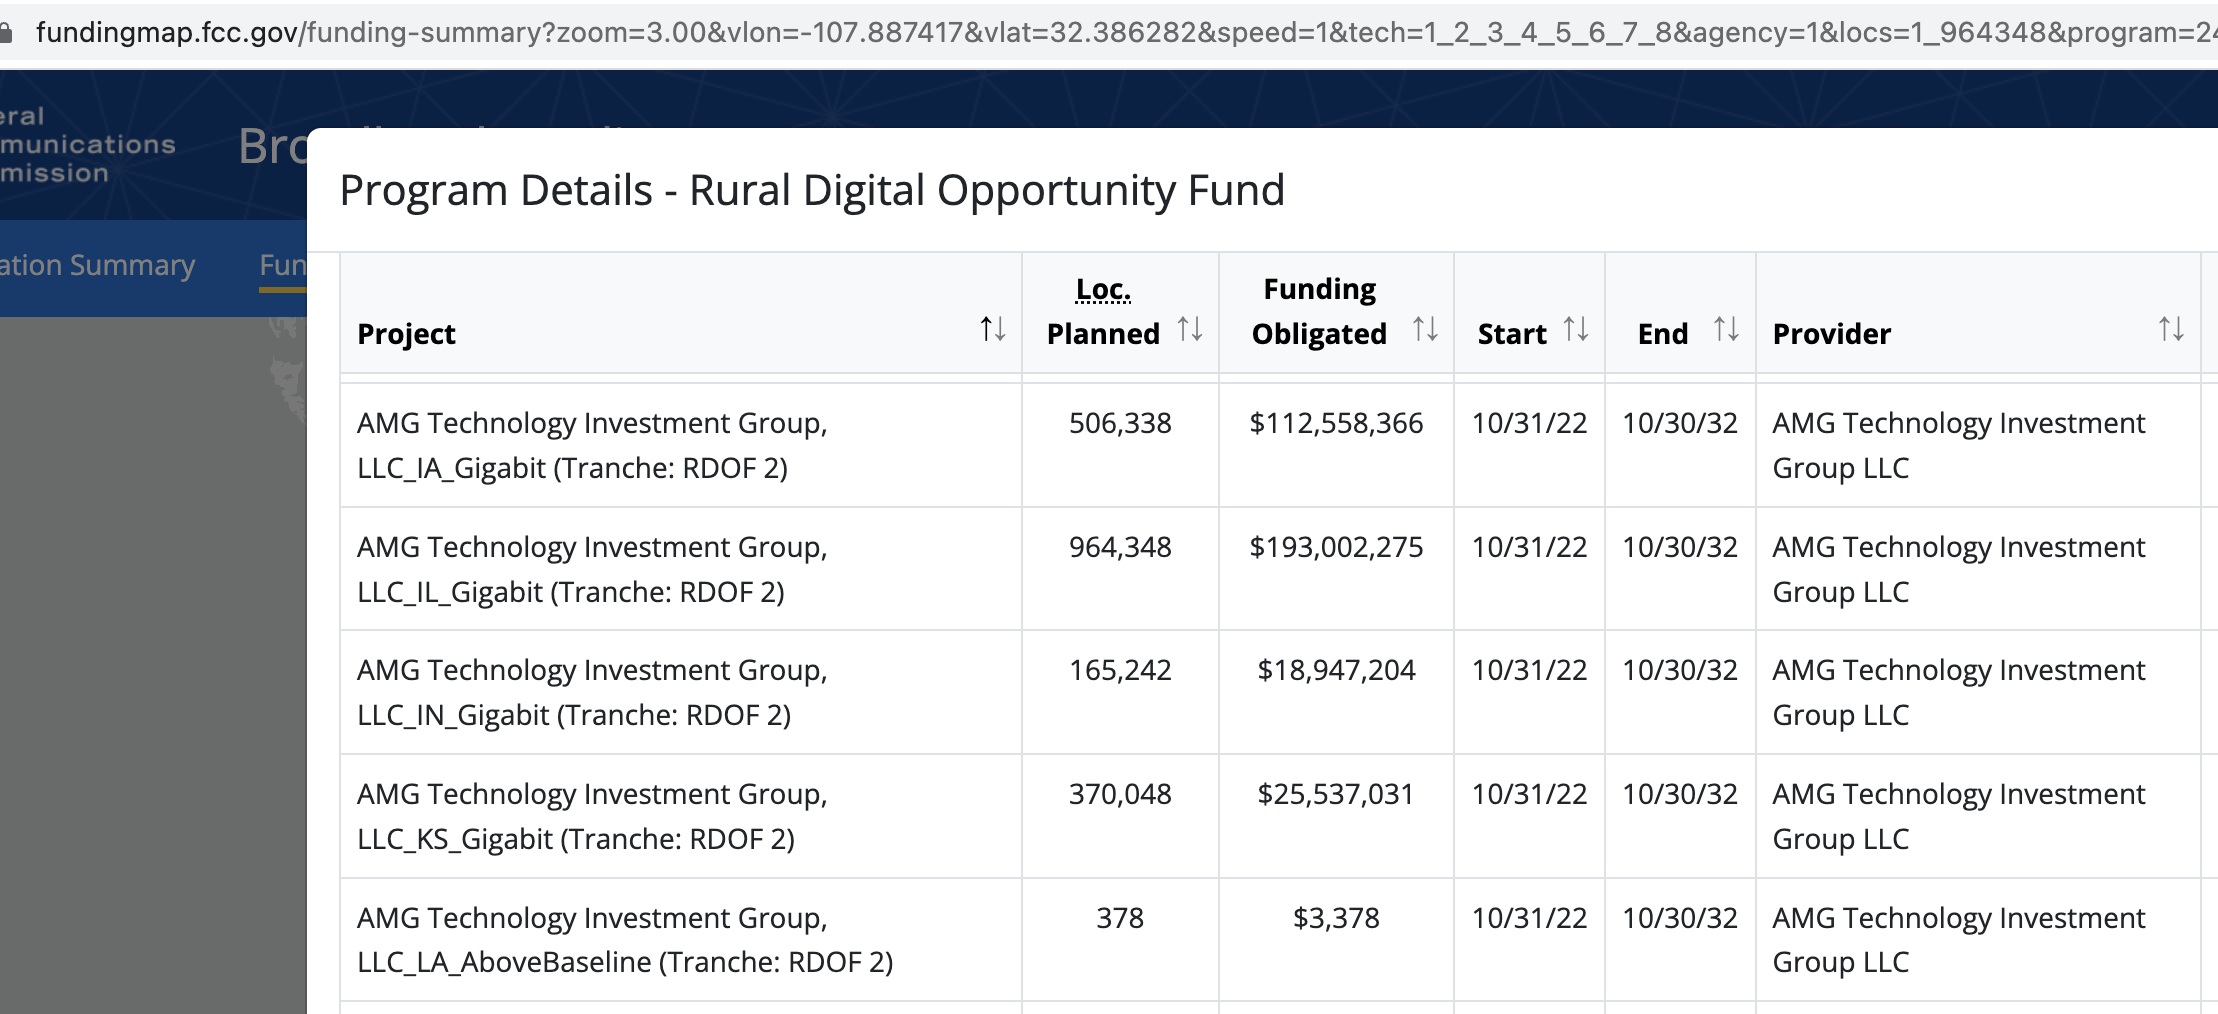The image size is (2218, 1014).
Task: Click provider name in LA_AboveBaseline row
Action: coord(1959,940)
